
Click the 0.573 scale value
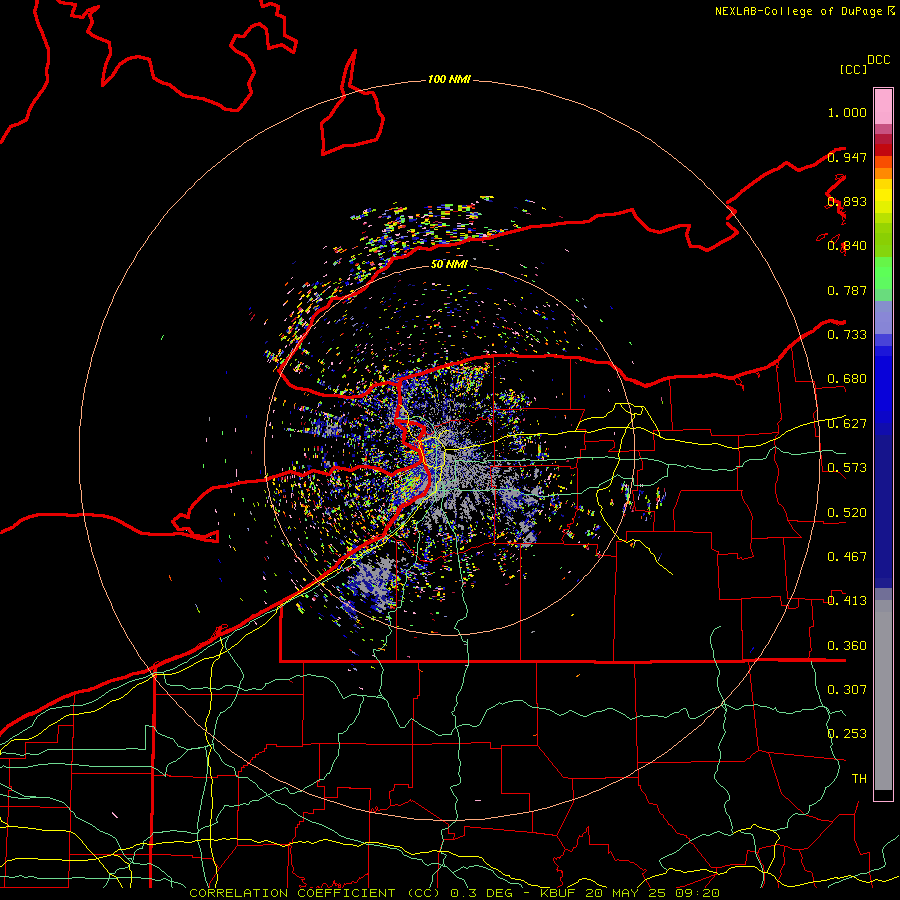(847, 468)
